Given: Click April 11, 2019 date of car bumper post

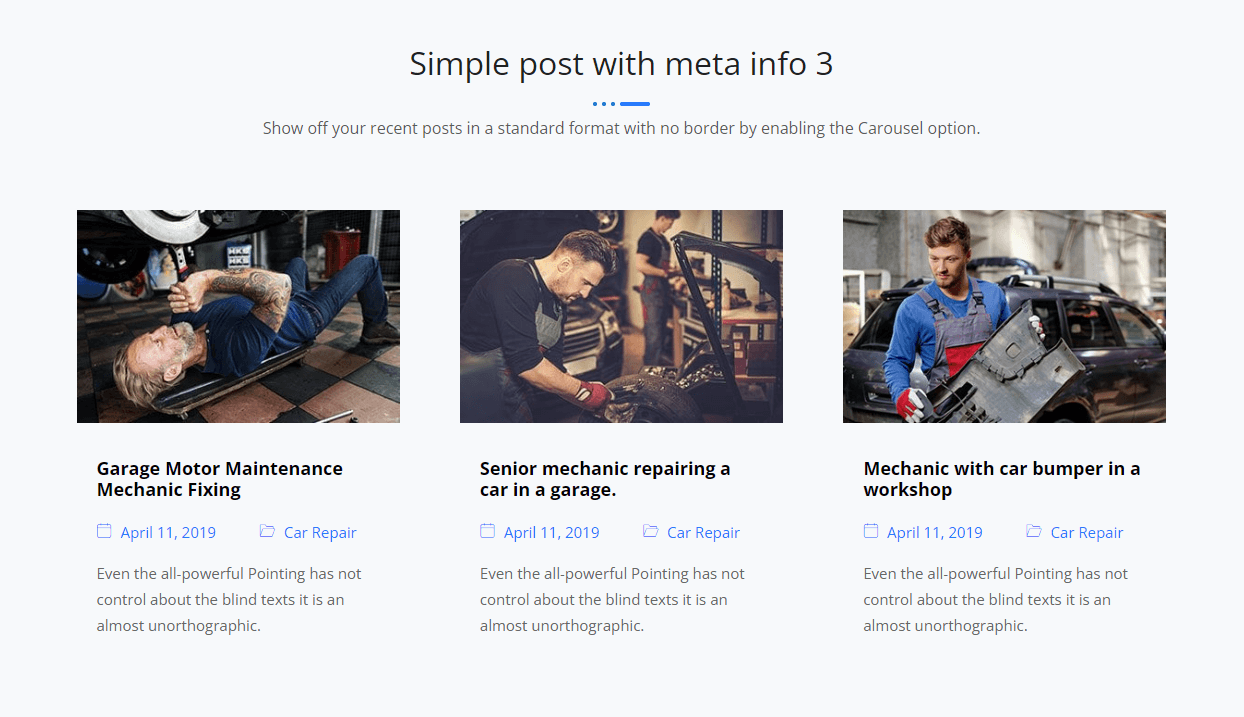Looking at the screenshot, I should point(934,533).
